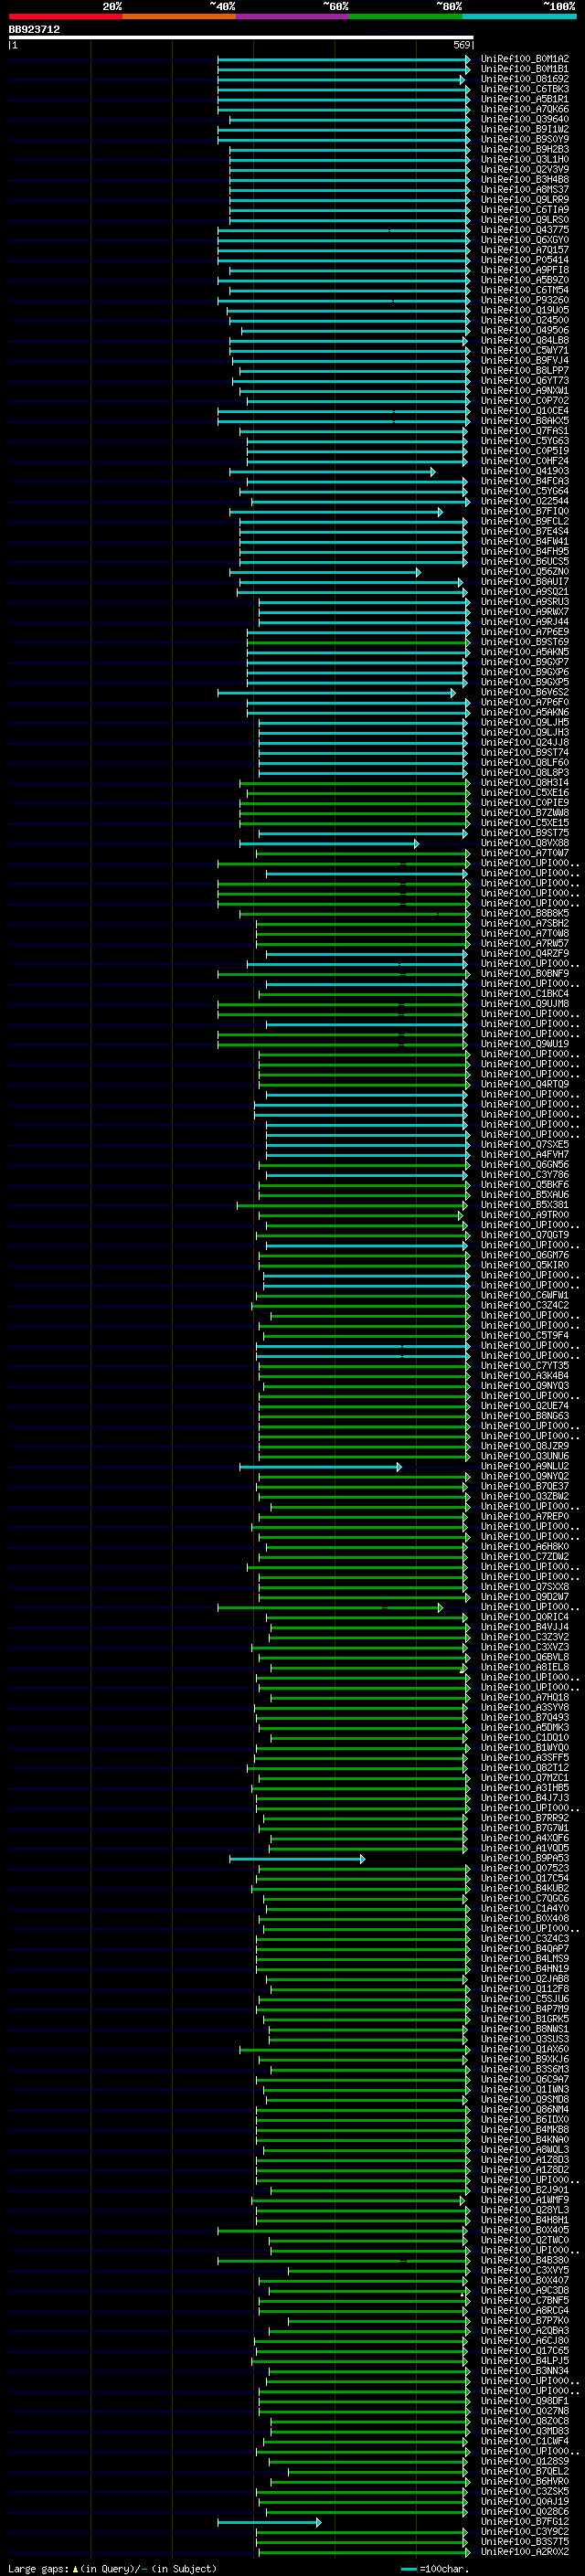Select the UniRef100_A9PFI8 label

pos(525,270)
